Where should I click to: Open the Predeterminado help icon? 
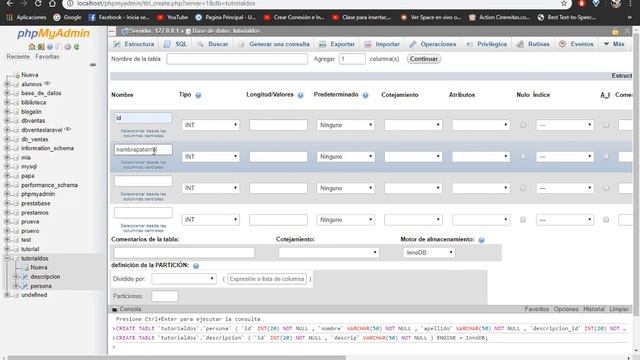[365, 95]
